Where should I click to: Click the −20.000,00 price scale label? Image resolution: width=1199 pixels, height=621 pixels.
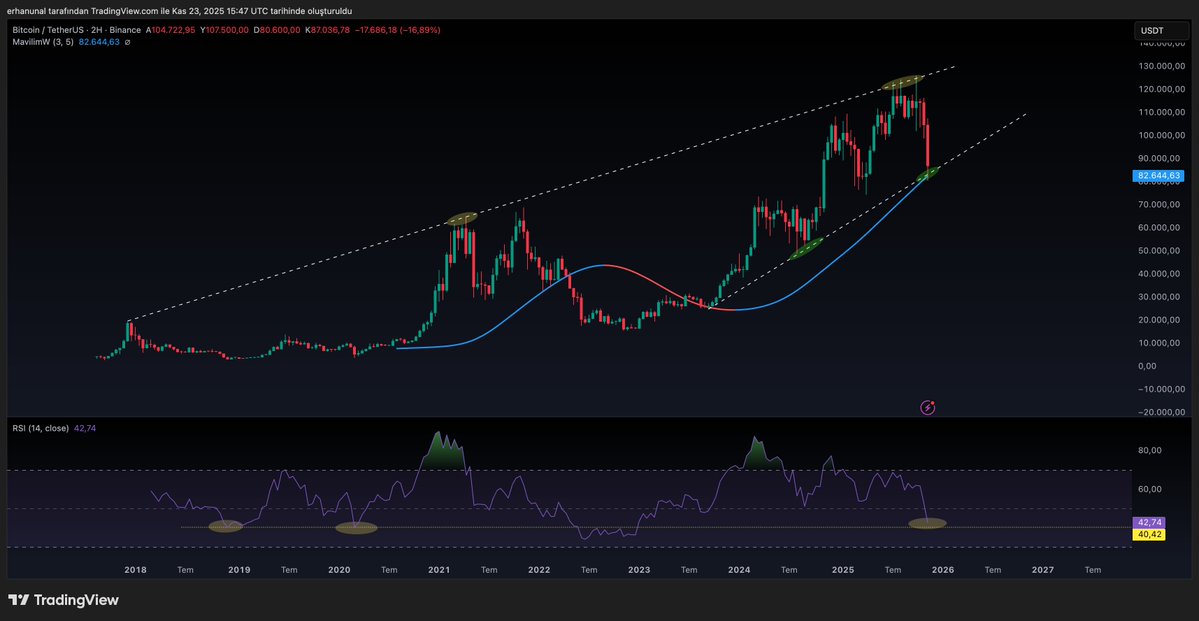click(1161, 412)
